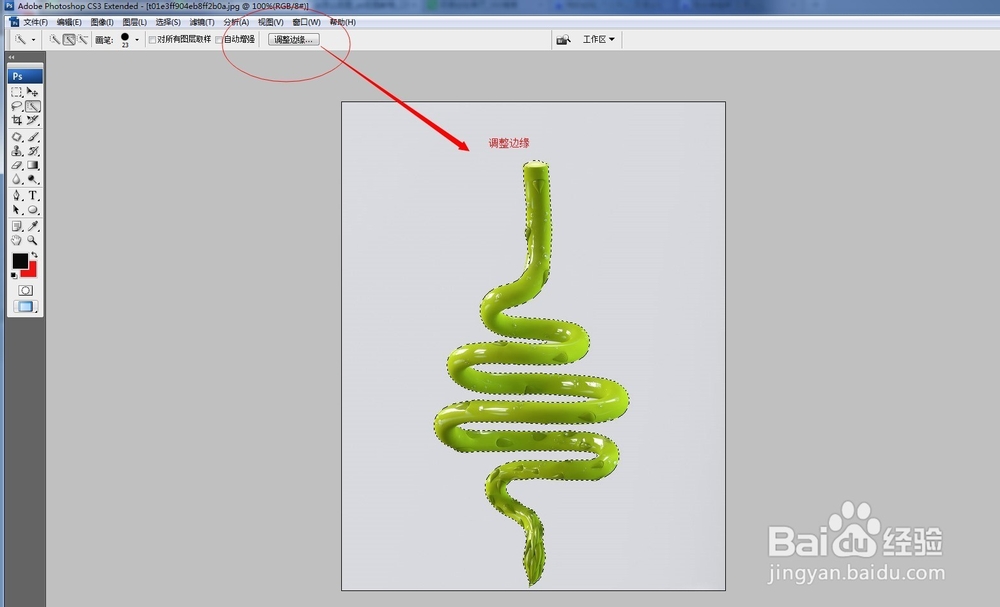This screenshot has height=607, width=1000.
Task: Select the Gradient tool
Action: pos(33,165)
